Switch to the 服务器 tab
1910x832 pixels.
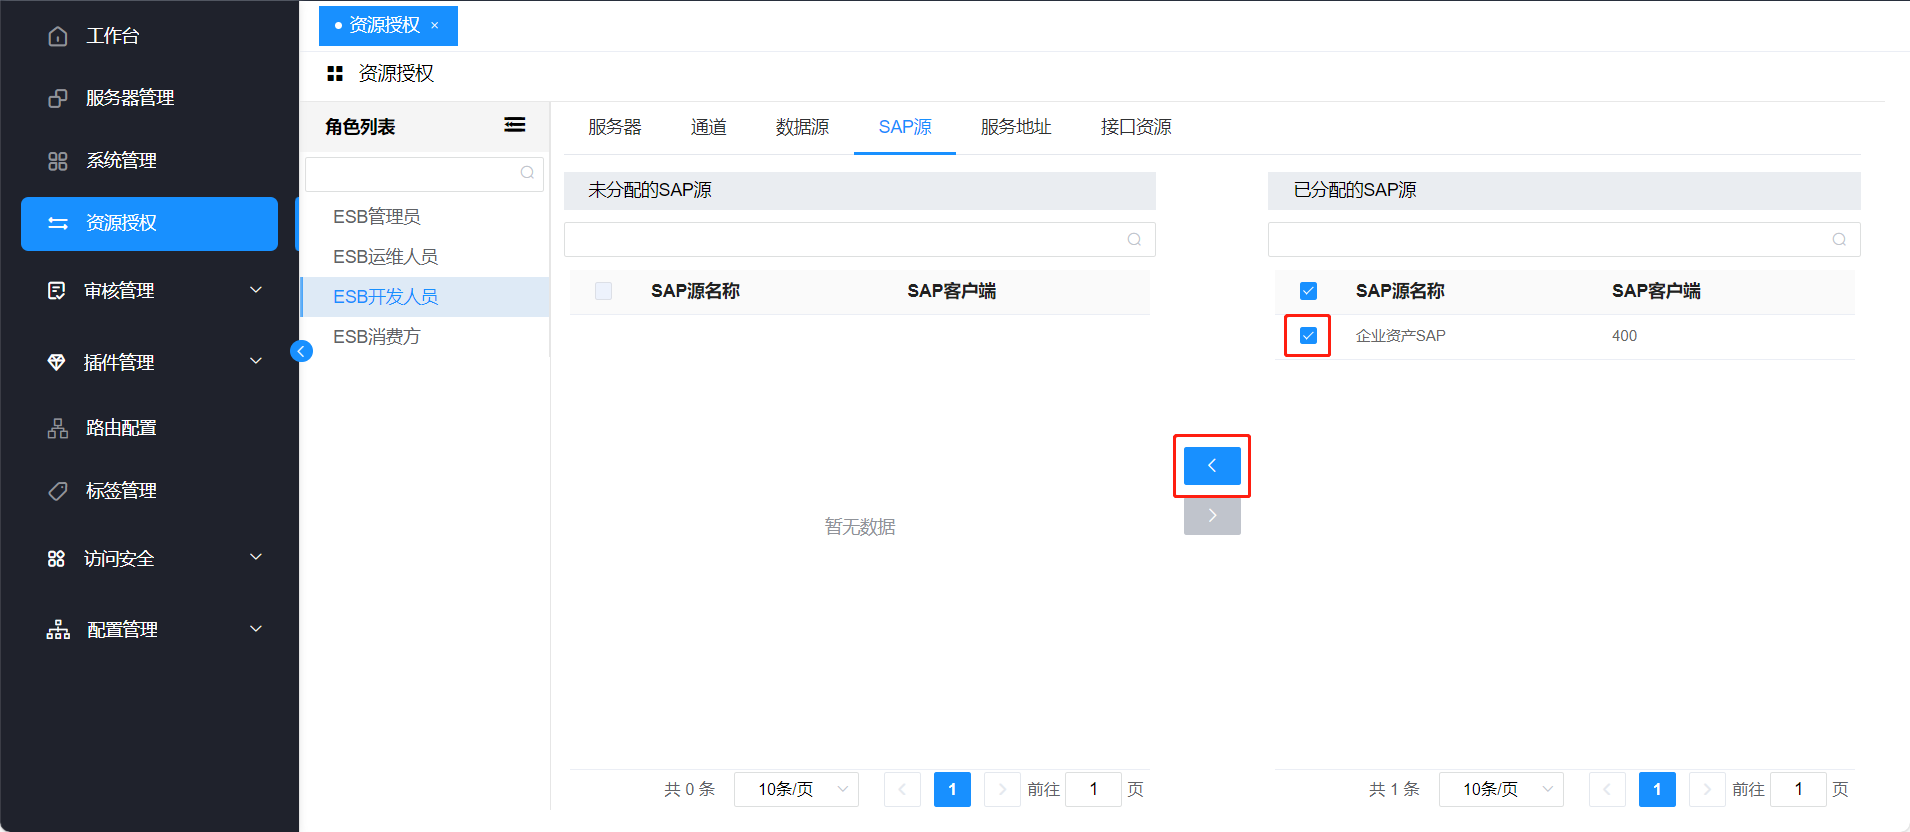coord(614,127)
